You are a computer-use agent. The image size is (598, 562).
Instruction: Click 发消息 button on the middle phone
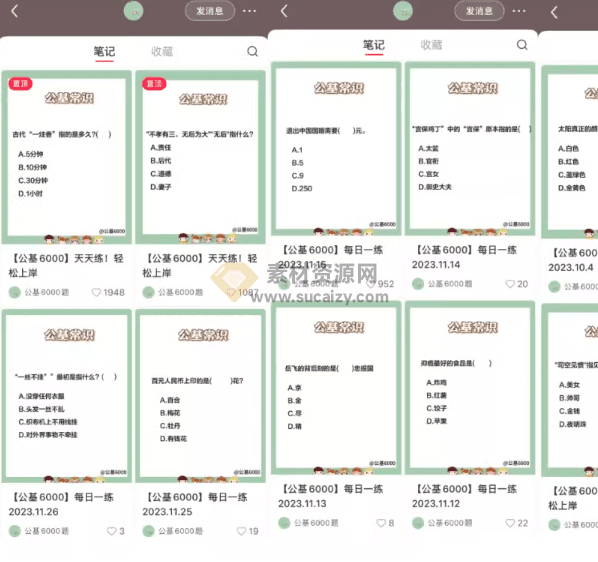pos(479,11)
